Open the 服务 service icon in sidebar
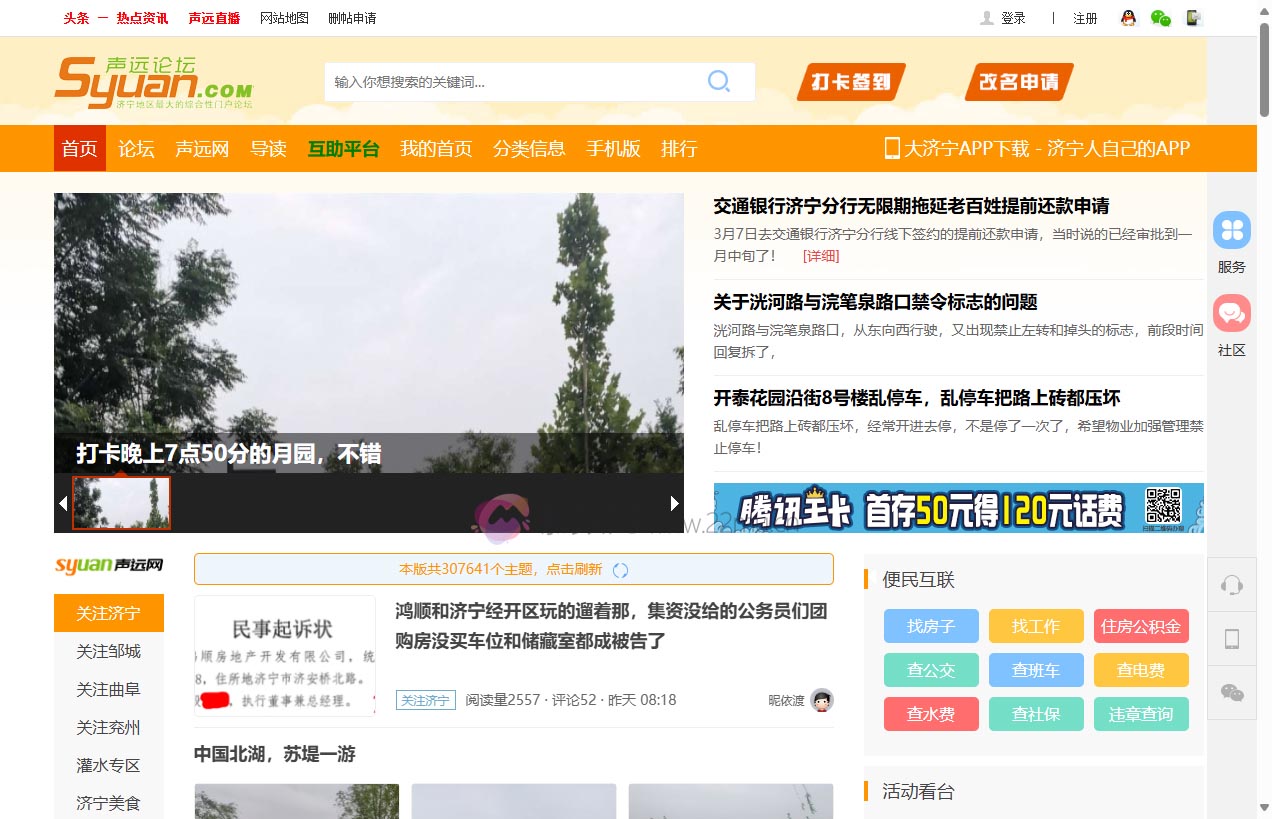1272x819 pixels. 1231,231
